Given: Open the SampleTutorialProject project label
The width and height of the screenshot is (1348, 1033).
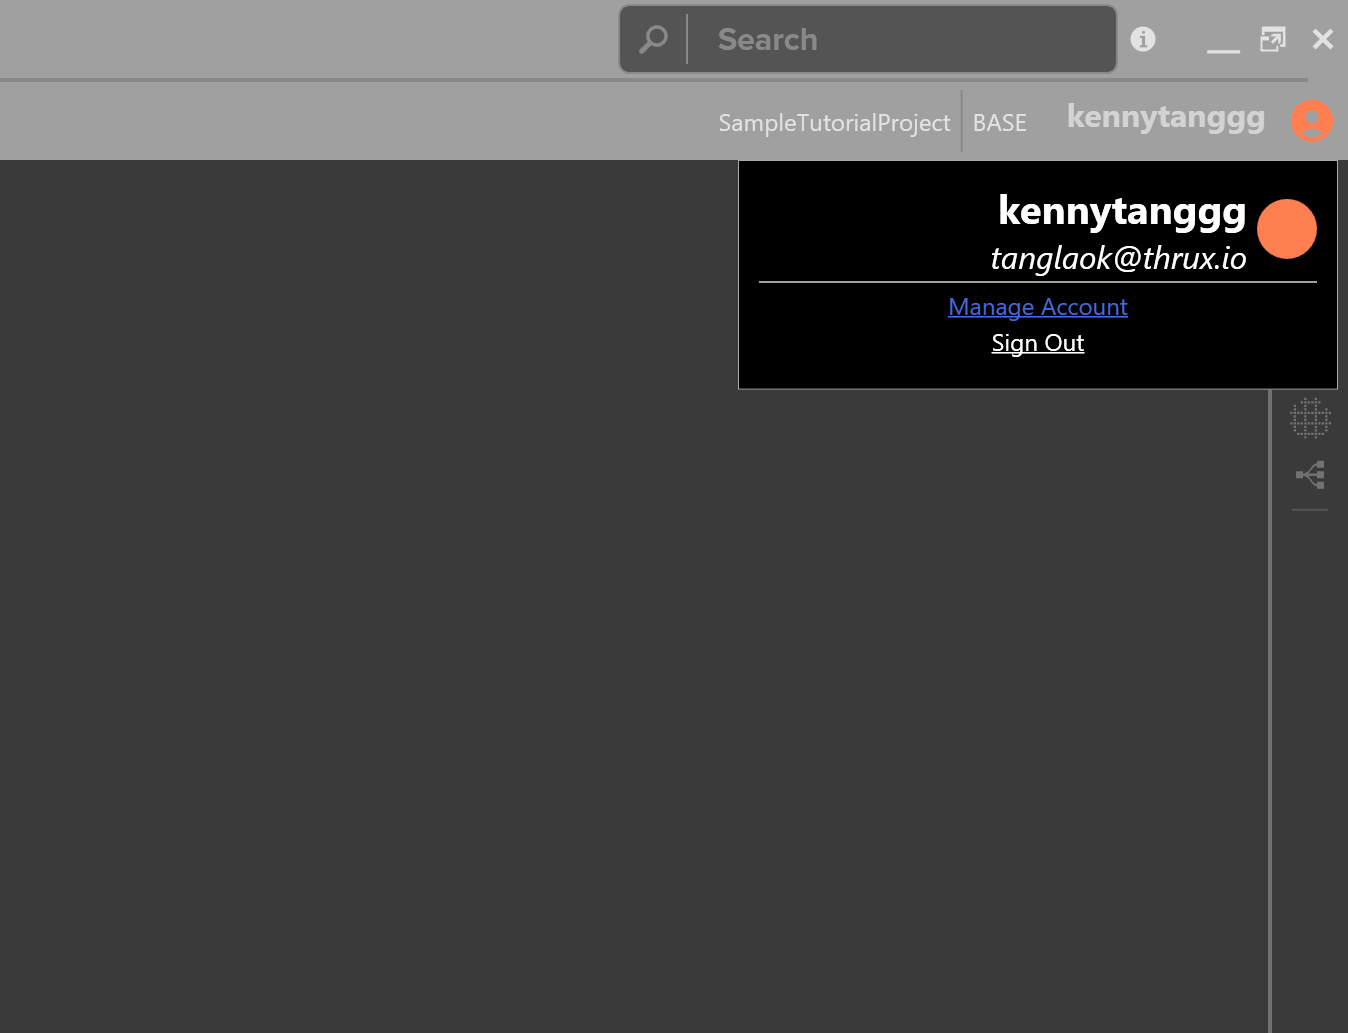Looking at the screenshot, I should pyautogui.click(x=834, y=123).
